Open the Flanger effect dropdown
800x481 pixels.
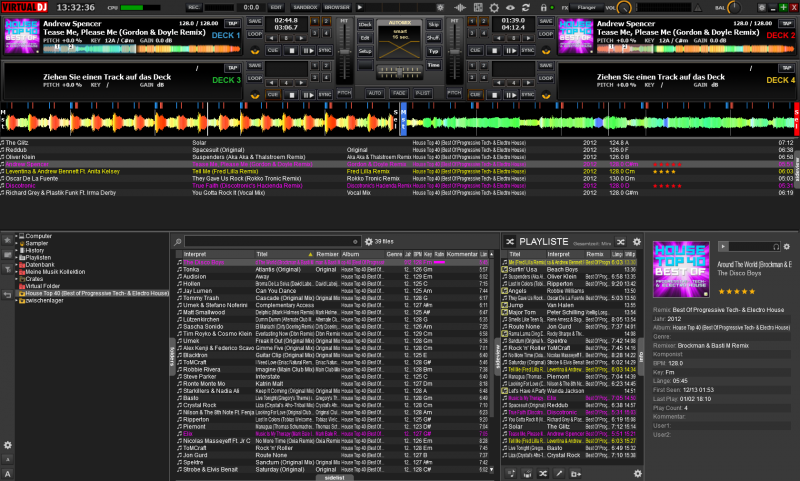587,8
